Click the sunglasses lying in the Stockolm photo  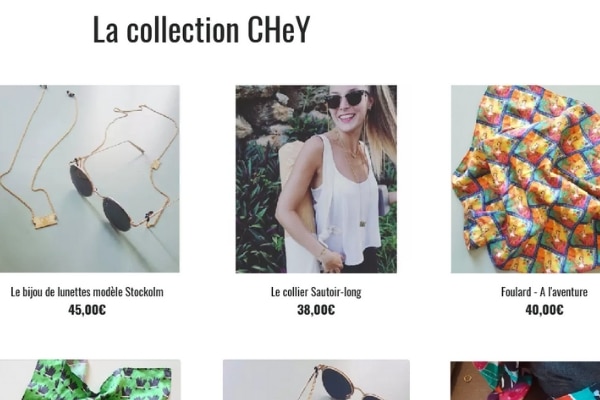tap(101, 195)
